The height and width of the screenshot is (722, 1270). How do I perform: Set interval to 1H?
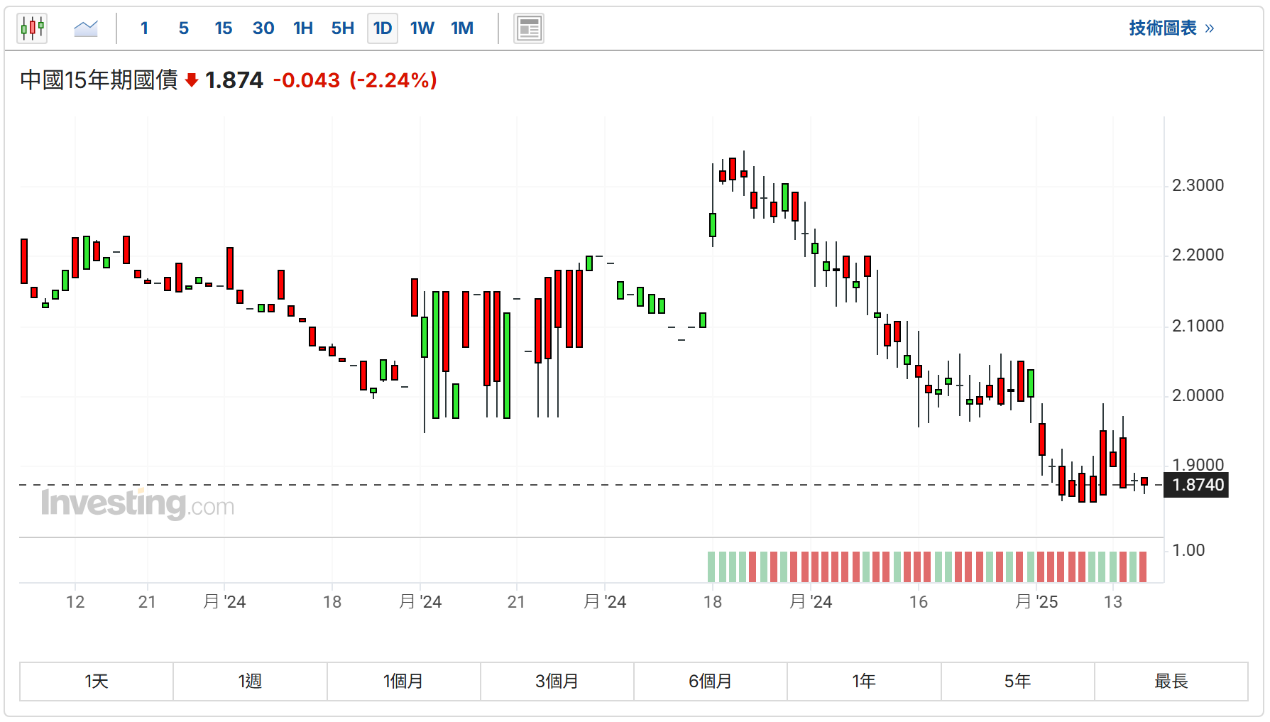[303, 28]
